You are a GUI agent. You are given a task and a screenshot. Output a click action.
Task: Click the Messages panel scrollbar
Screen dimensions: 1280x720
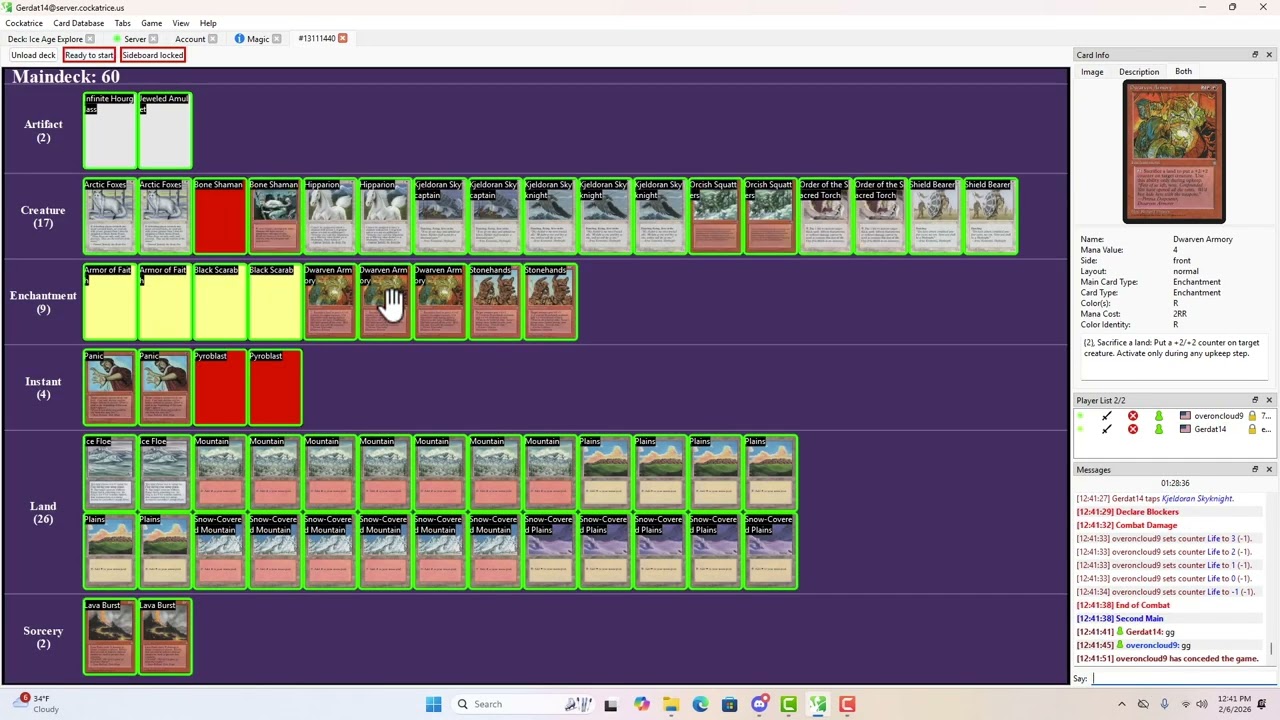coord(1273,648)
